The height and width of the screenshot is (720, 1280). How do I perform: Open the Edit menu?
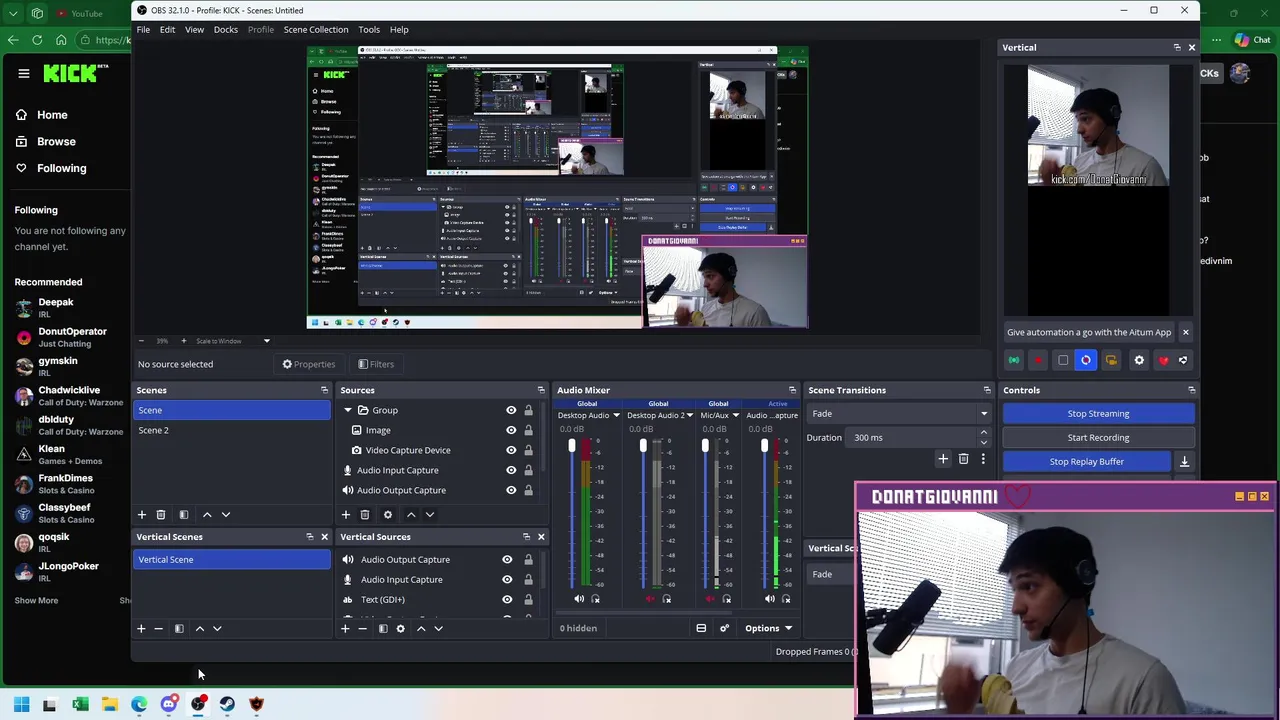(x=167, y=29)
